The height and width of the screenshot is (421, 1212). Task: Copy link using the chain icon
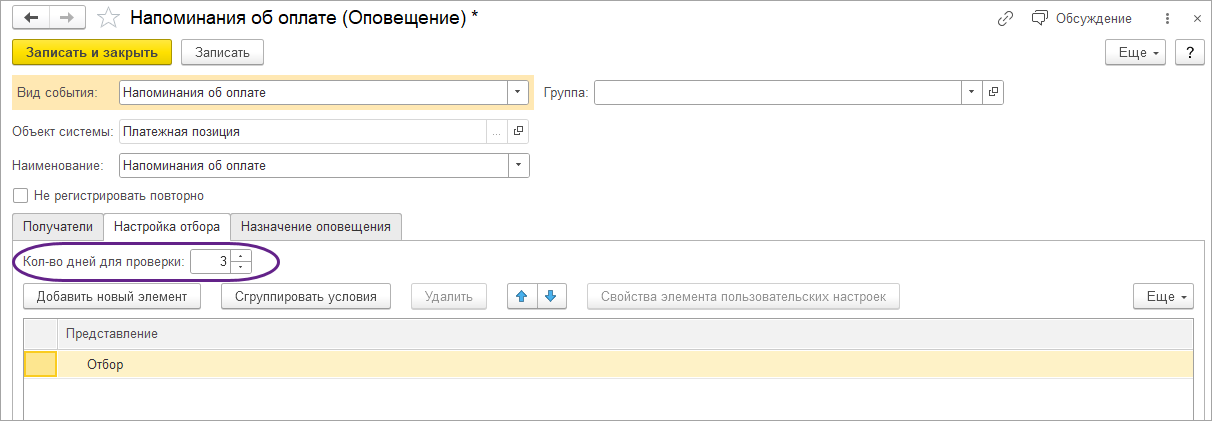[1006, 18]
